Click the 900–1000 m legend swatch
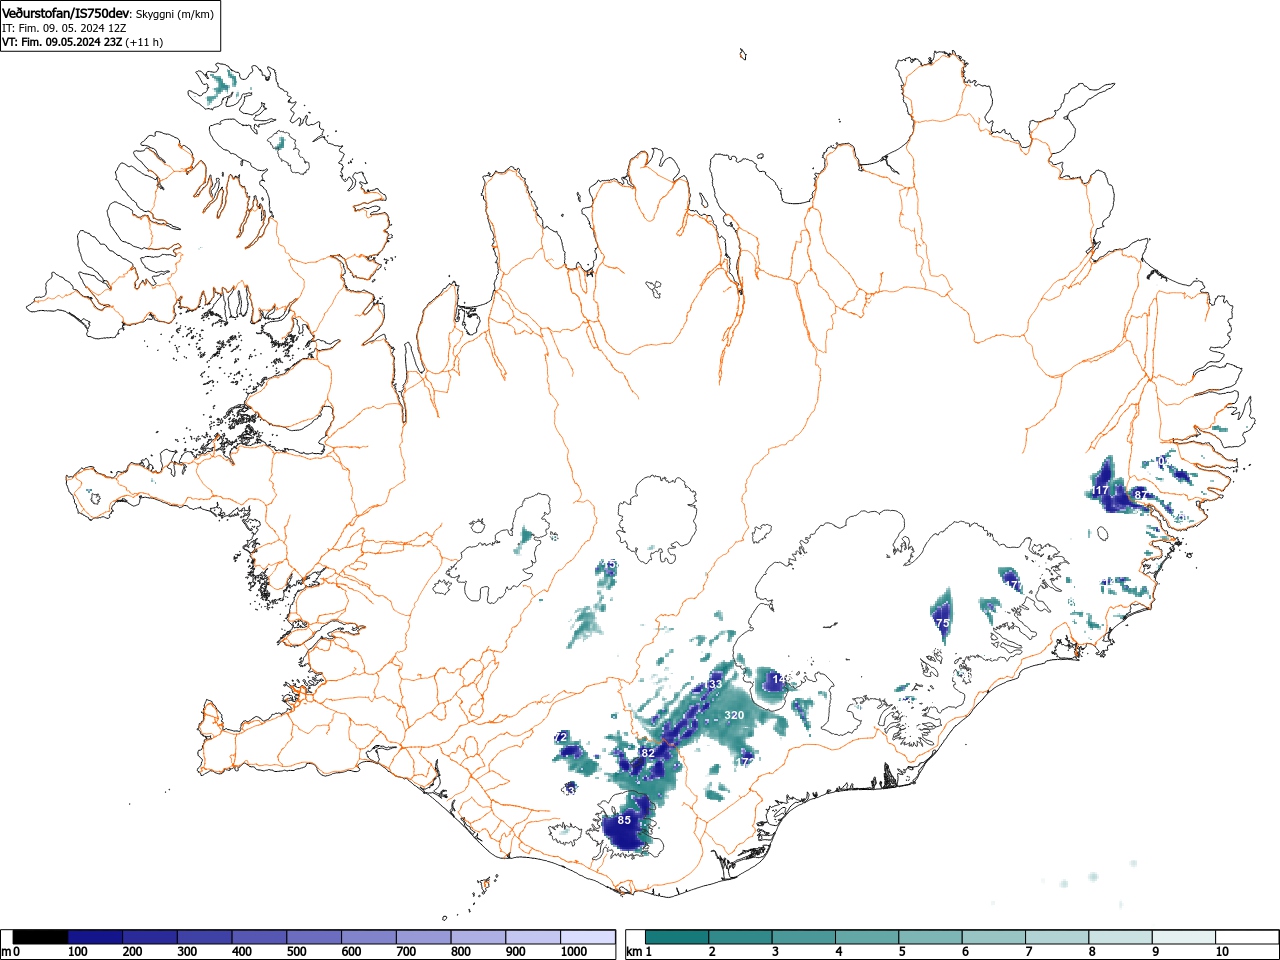Screen dimensions: 1280x960 (x=533, y=937)
